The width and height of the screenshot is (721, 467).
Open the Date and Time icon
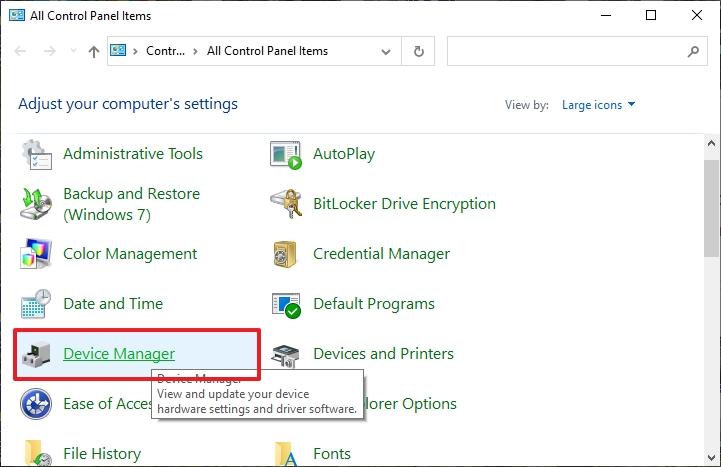coord(36,304)
